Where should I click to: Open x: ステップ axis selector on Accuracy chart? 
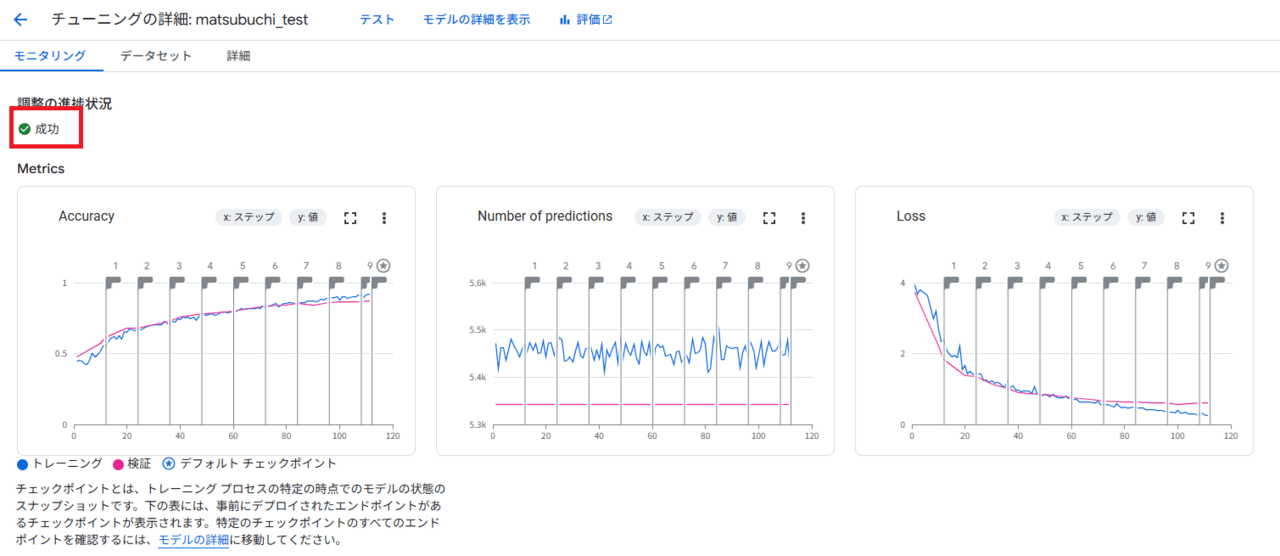[x=249, y=217]
